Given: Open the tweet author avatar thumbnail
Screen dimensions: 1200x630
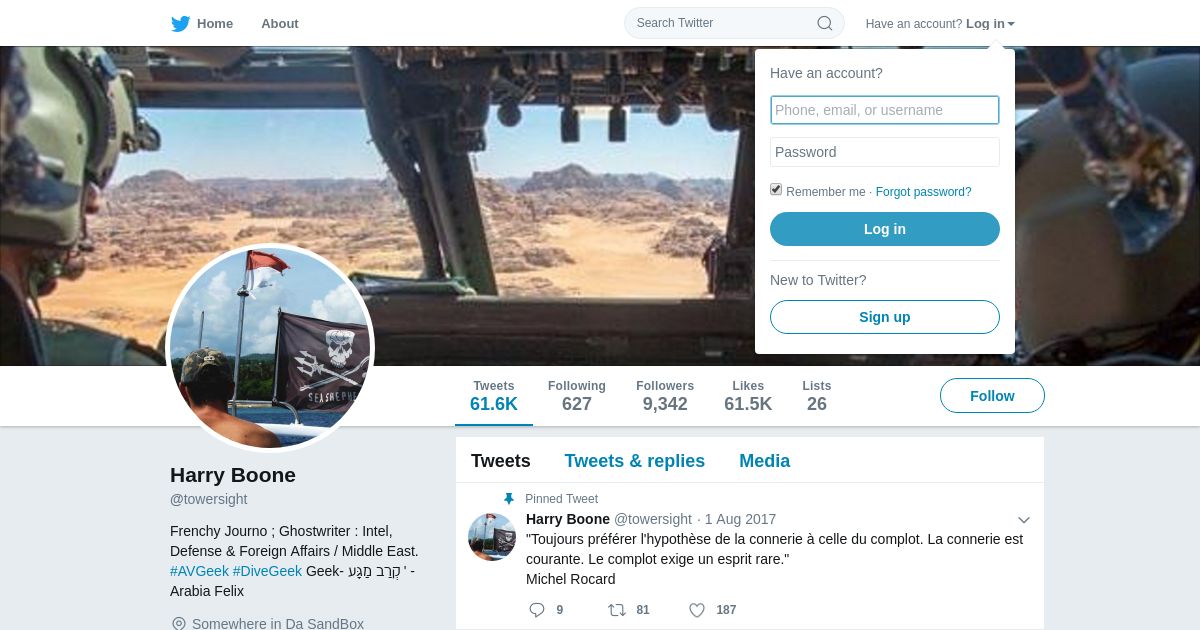Looking at the screenshot, I should (x=492, y=537).
